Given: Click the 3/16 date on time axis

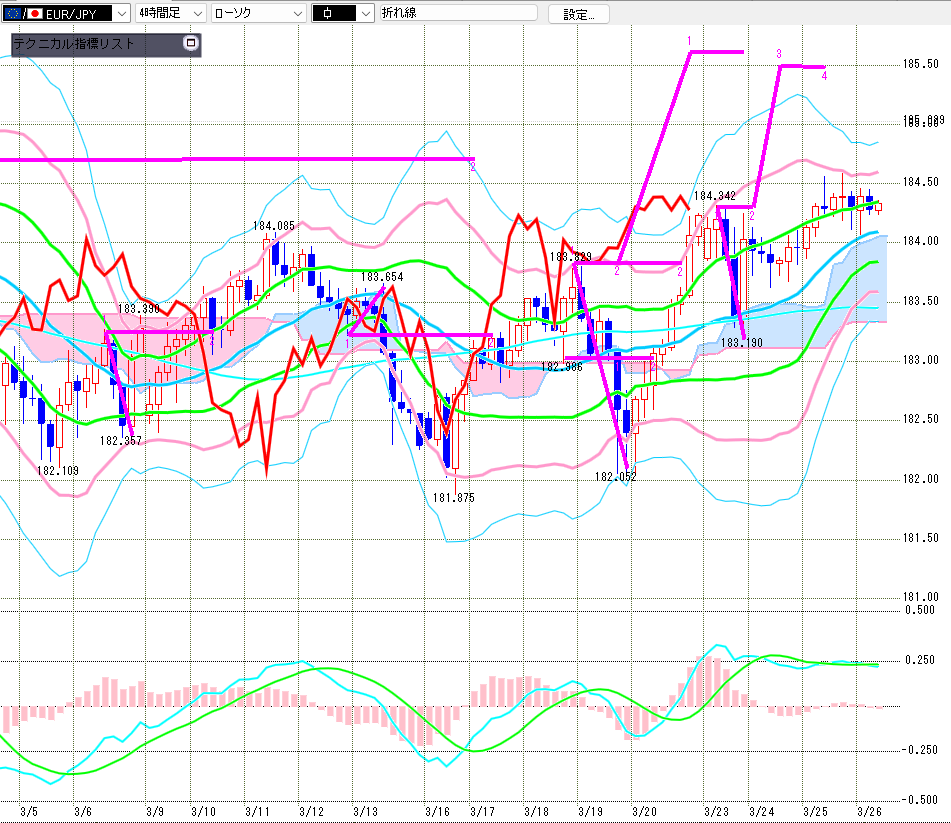Looking at the screenshot, I should (437, 811).
